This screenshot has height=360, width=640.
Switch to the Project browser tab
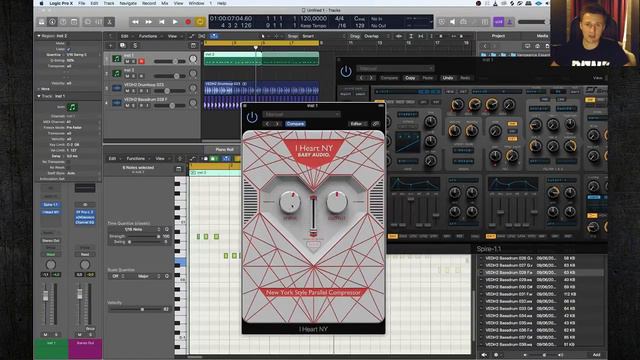tap(498, 36)
